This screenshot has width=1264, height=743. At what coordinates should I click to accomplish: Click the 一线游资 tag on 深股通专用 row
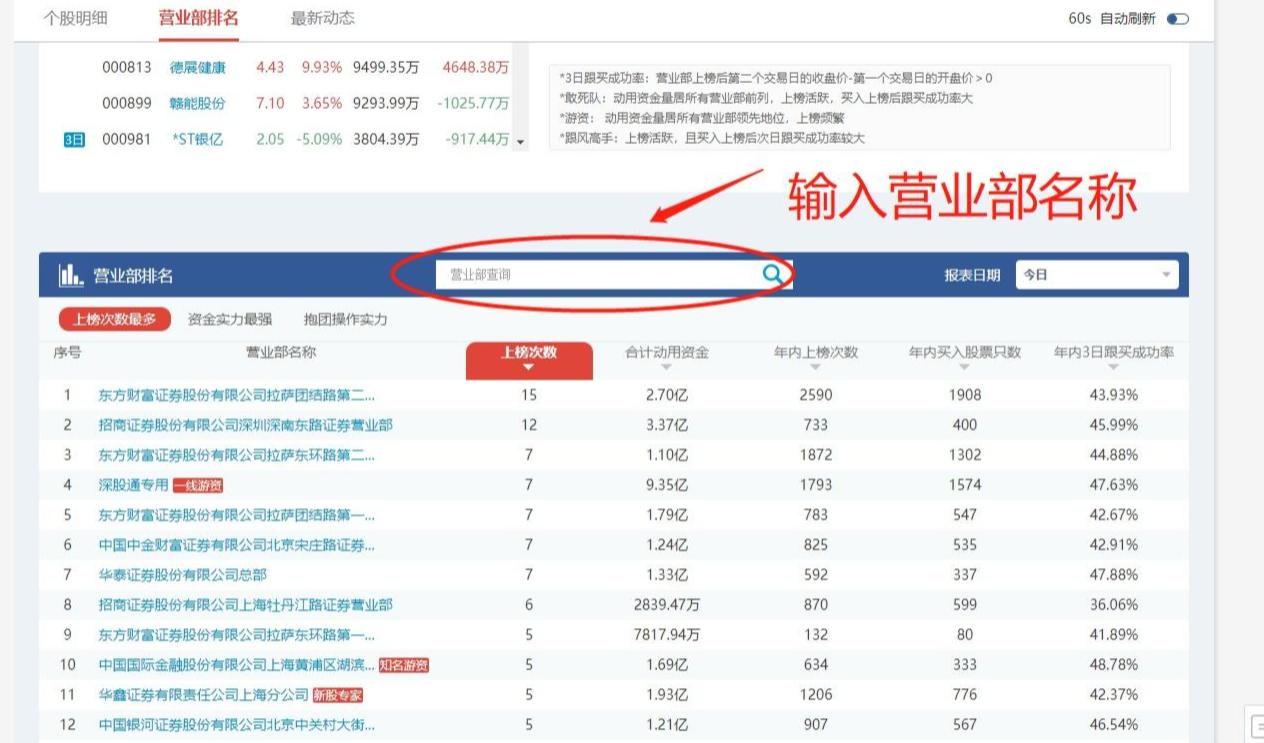pyautogui.click(x=197, y=485)
